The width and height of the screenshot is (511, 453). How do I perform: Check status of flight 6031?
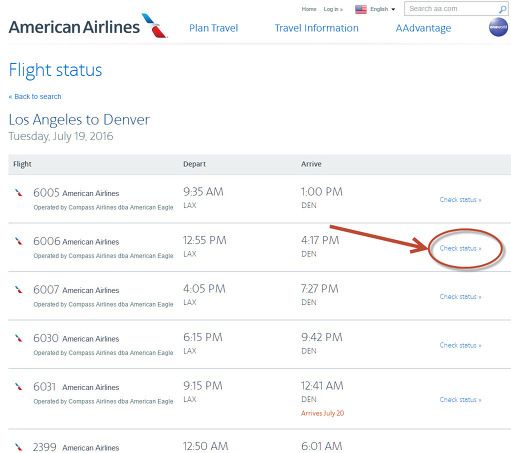(x=460, y=400)
